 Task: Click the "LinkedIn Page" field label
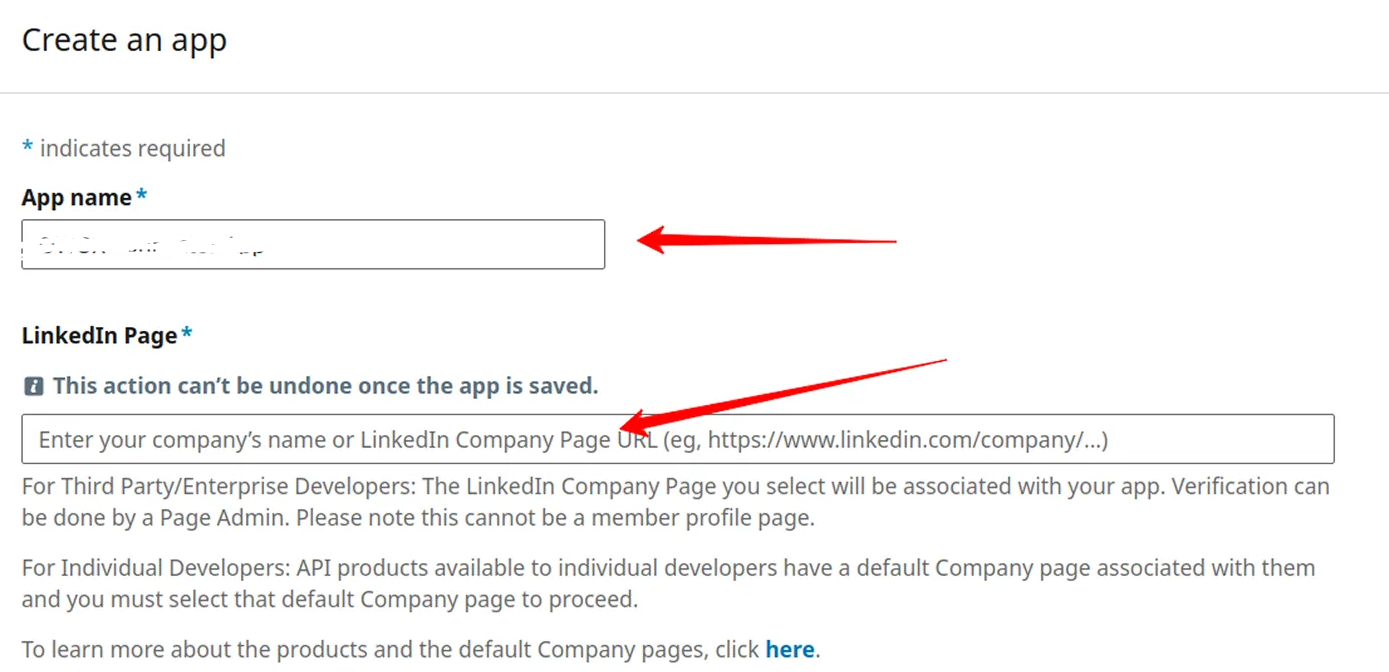[x=99, y=335]
